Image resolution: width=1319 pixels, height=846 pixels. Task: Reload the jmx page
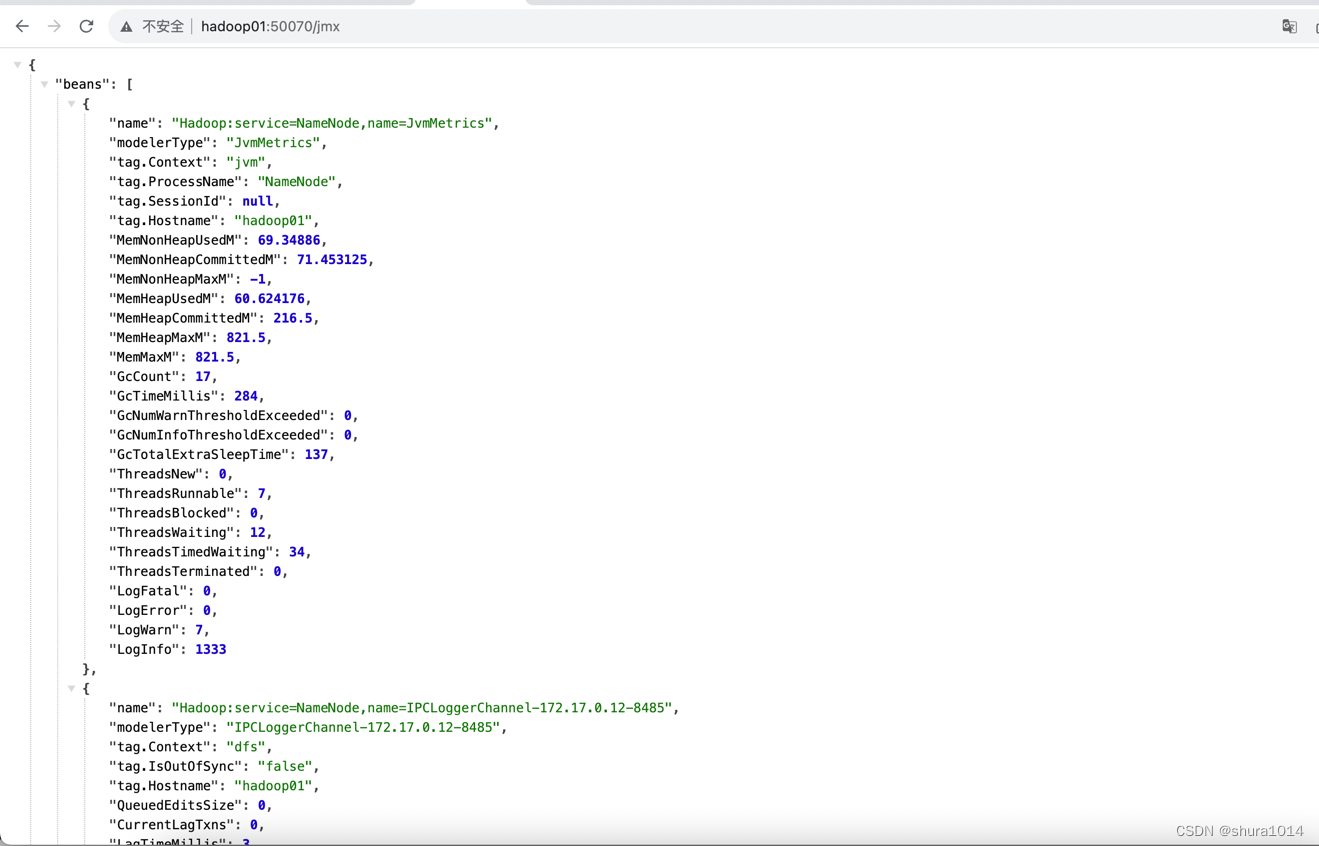[86, 26]
